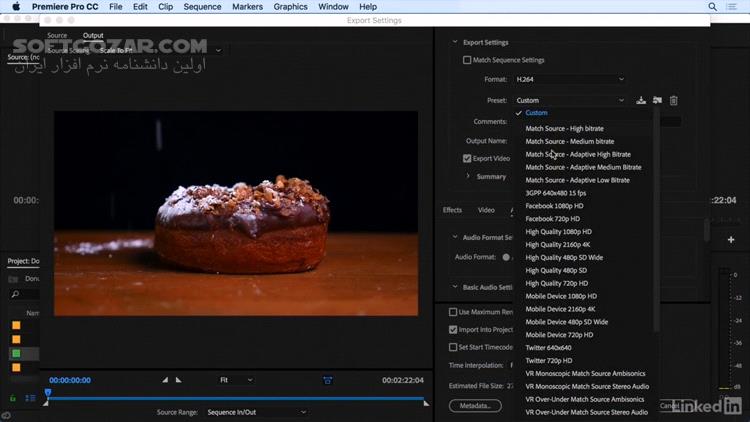Image resolution: width=750 pixels, height=422 pixels.
Task: Open the Effects tab
Action: click(x=452, y=210)
